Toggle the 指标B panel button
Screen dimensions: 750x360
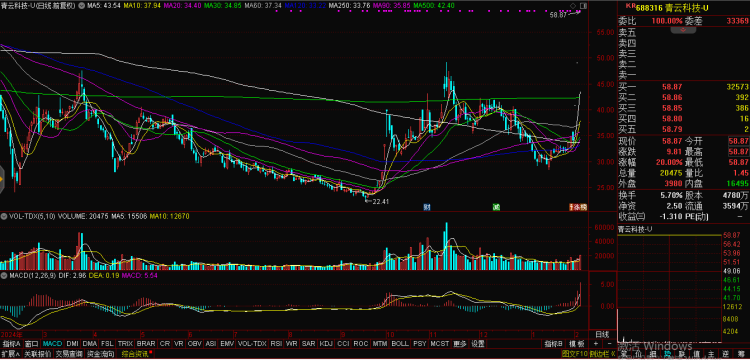tap(552, 344)
